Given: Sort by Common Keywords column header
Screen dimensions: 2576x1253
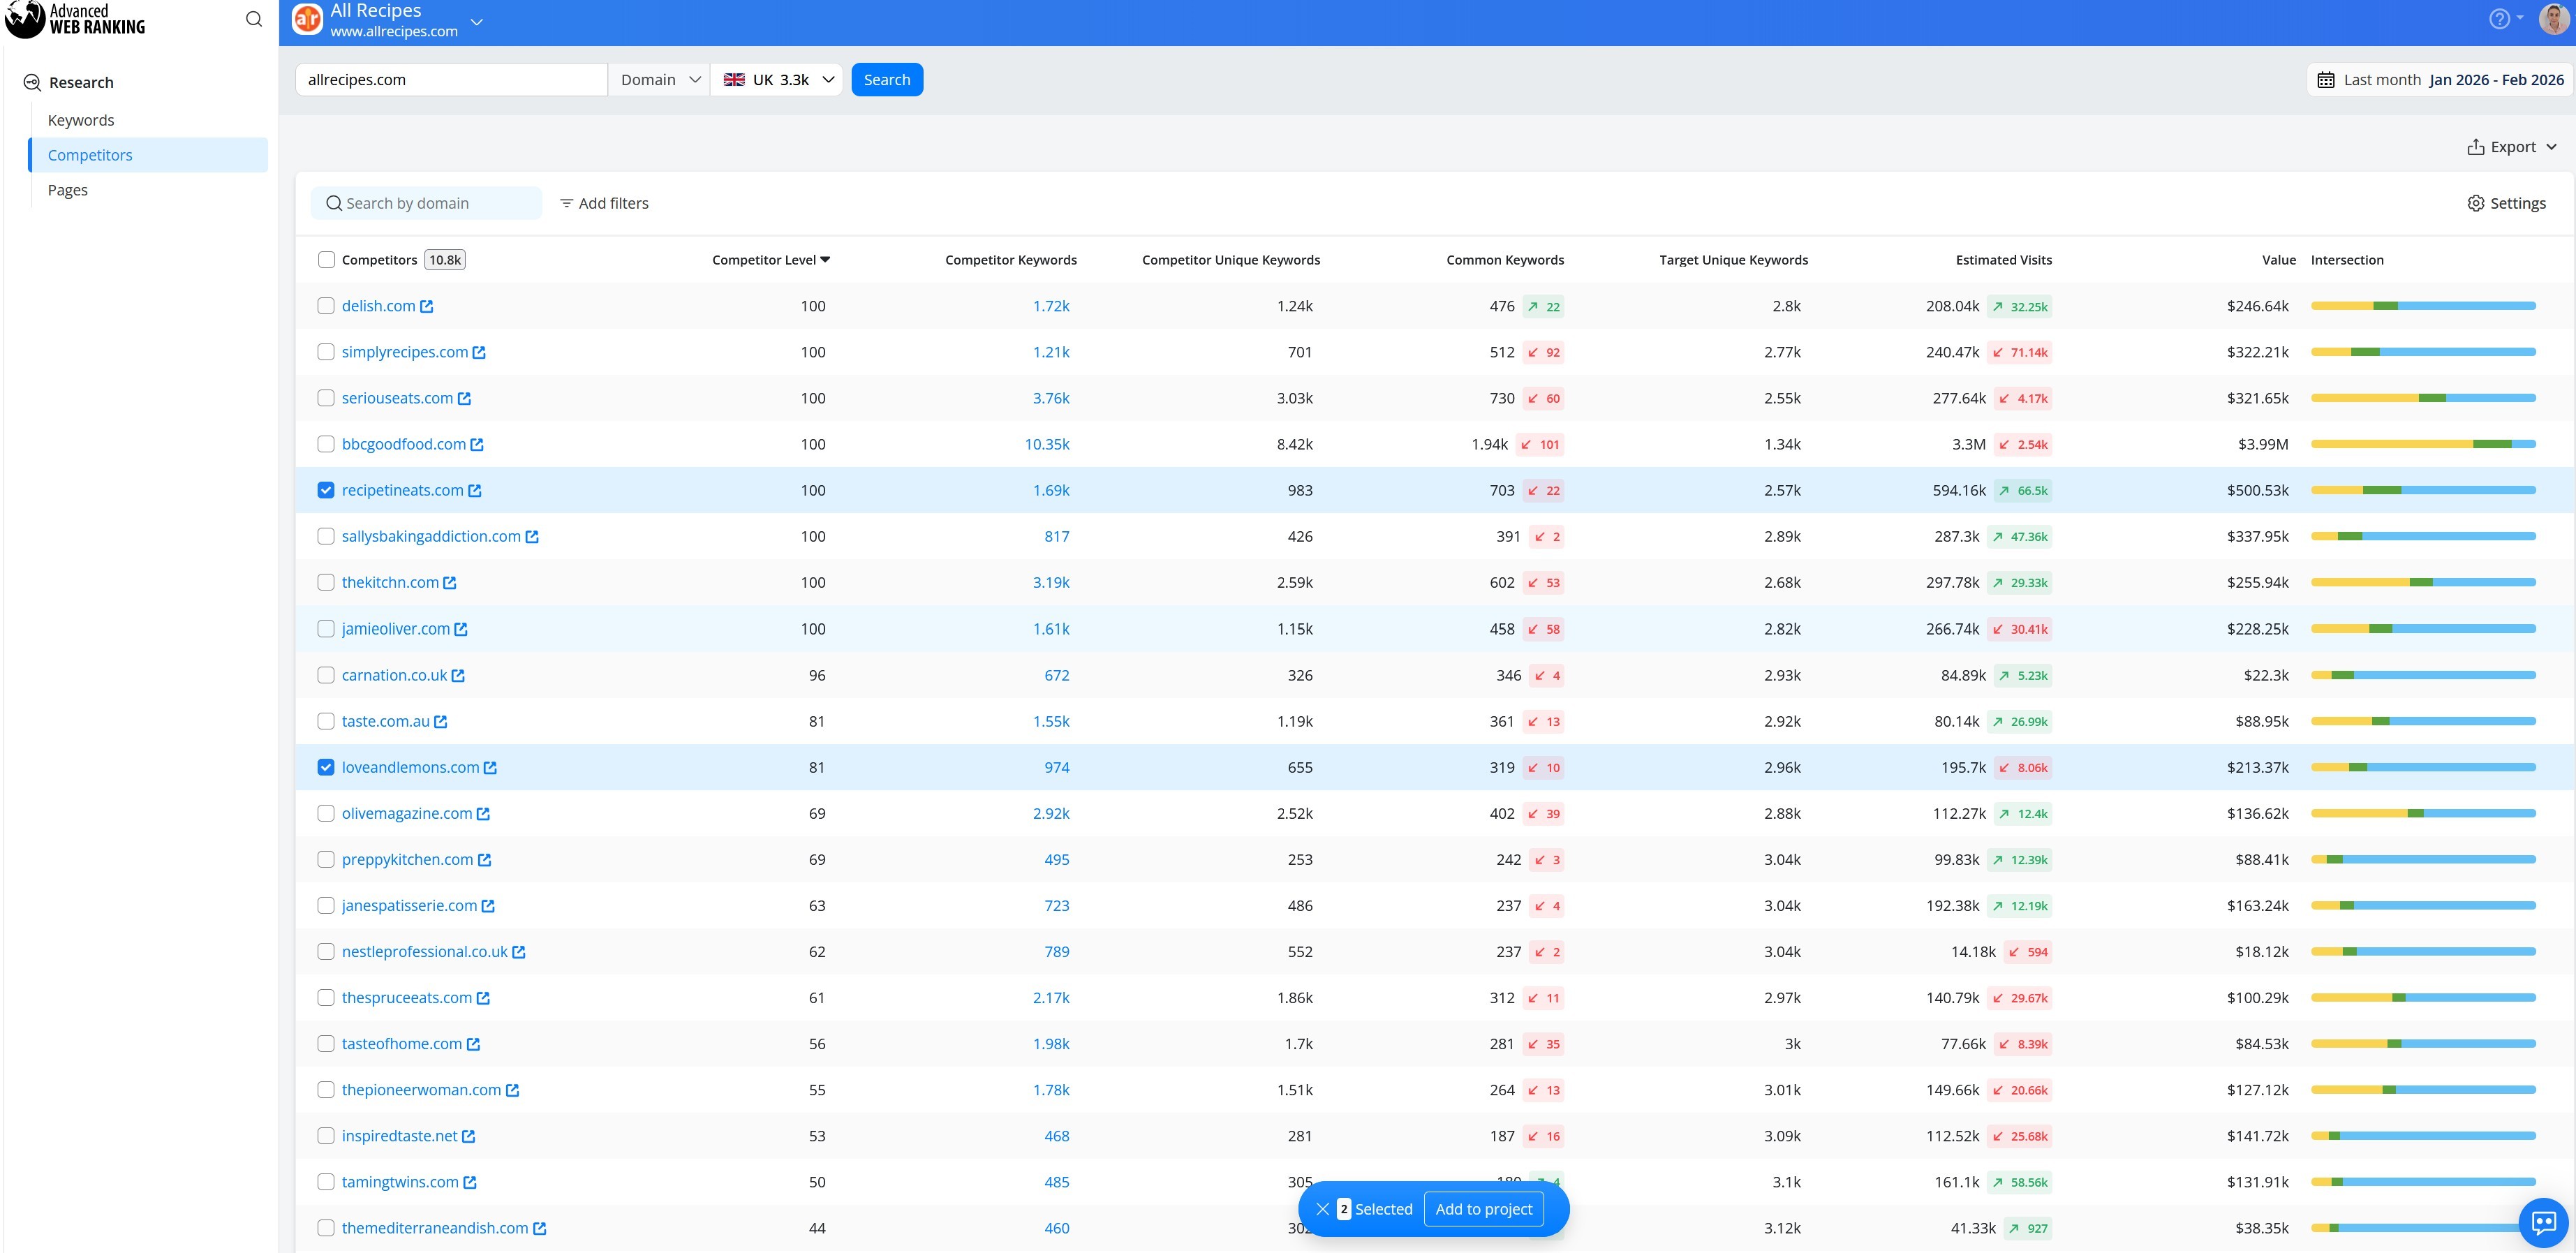Looking at the screenshot, I should pos(1505,260).
